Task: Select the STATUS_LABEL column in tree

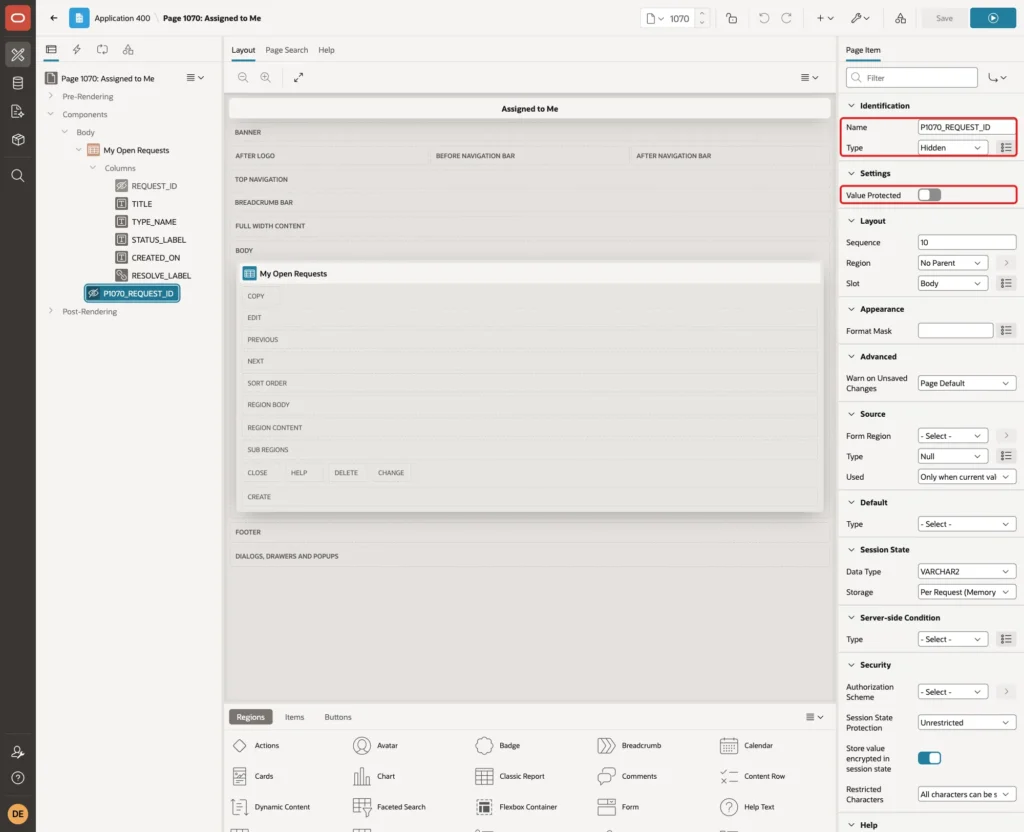Action: (158, 240)
